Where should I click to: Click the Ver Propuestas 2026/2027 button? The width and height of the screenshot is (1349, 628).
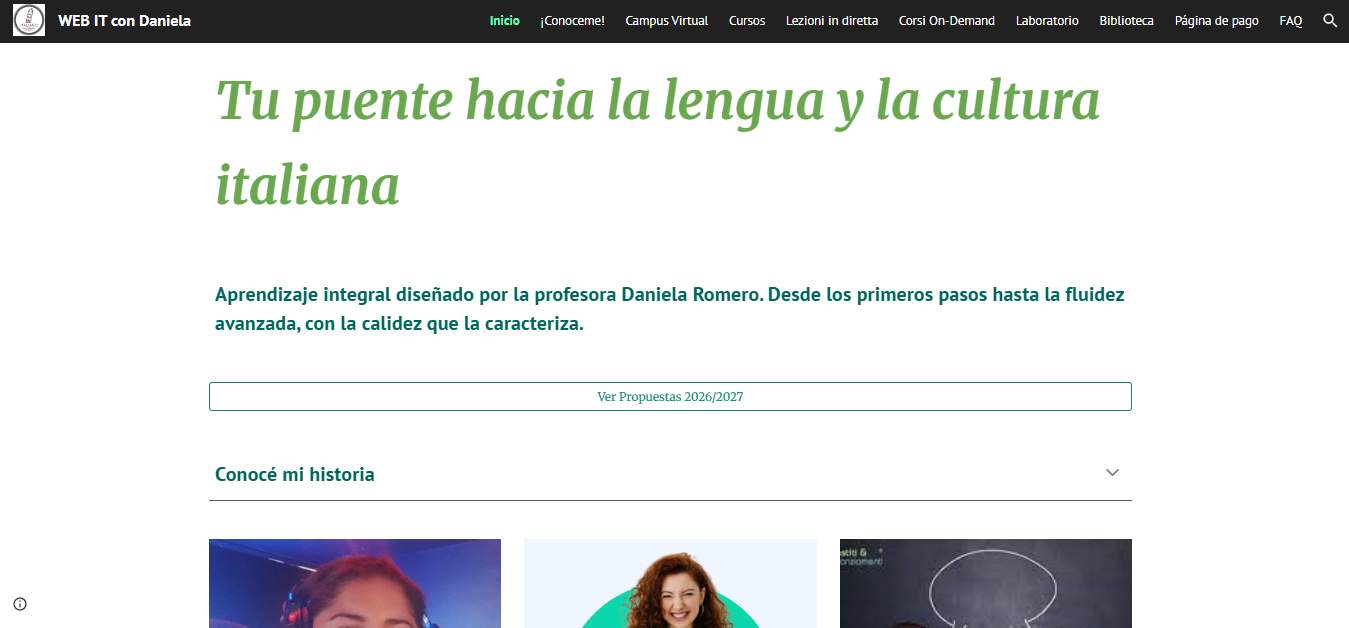[670, 396]
